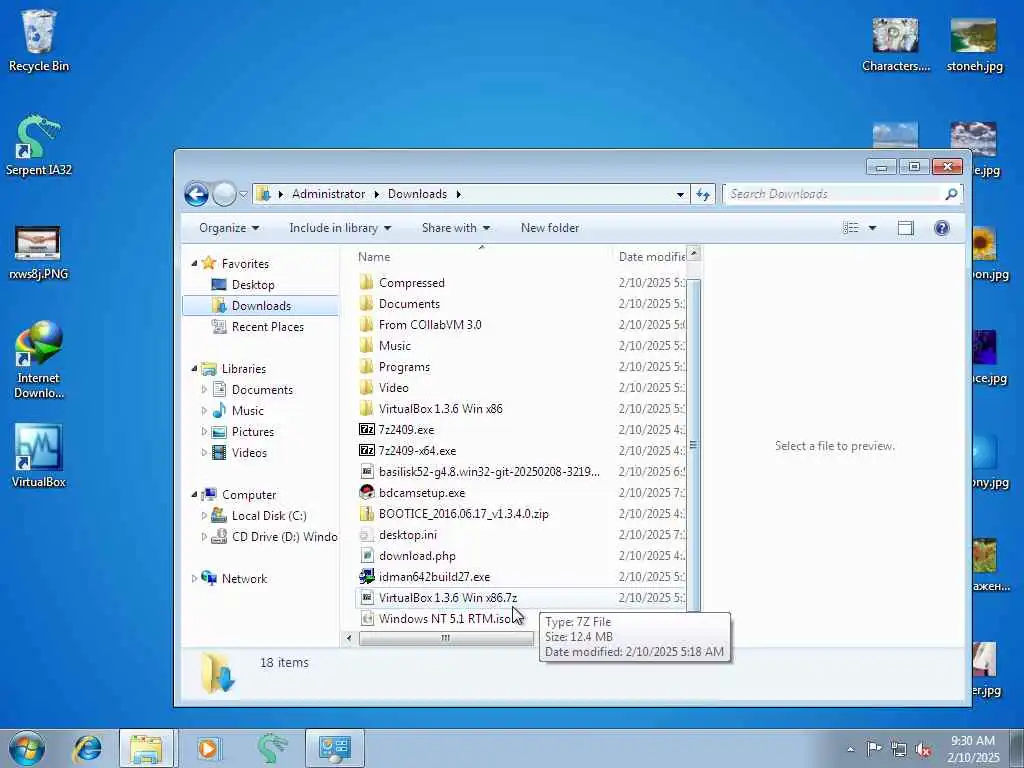The width and height of the screenshot is (1024, 768).
Task: Select the rxws8j.PNG desktop file
Action: (39, 251)
